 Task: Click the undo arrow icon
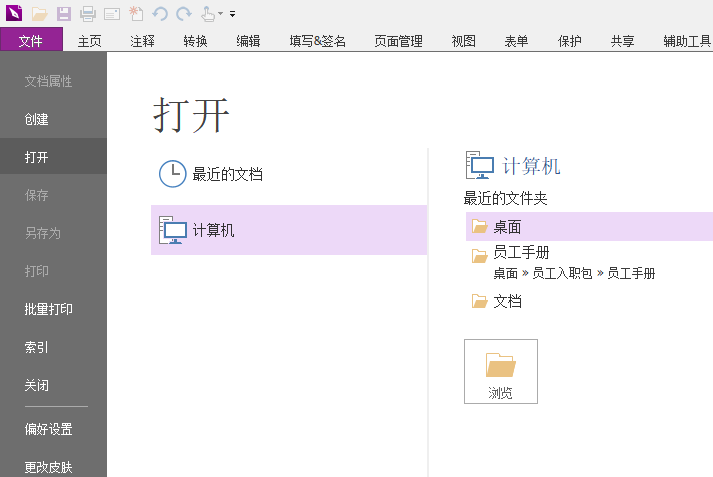(x=160, y=14)
